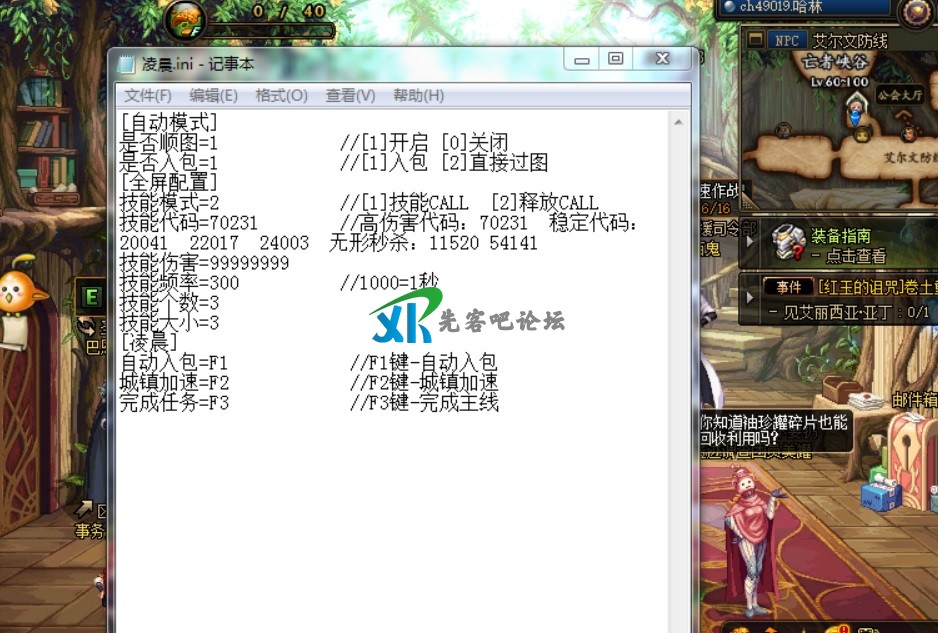Expand the 装备指南 quest entry arrow
This screenshot has width=938, height=633.
pyautogui.click(x=752, y=241)
